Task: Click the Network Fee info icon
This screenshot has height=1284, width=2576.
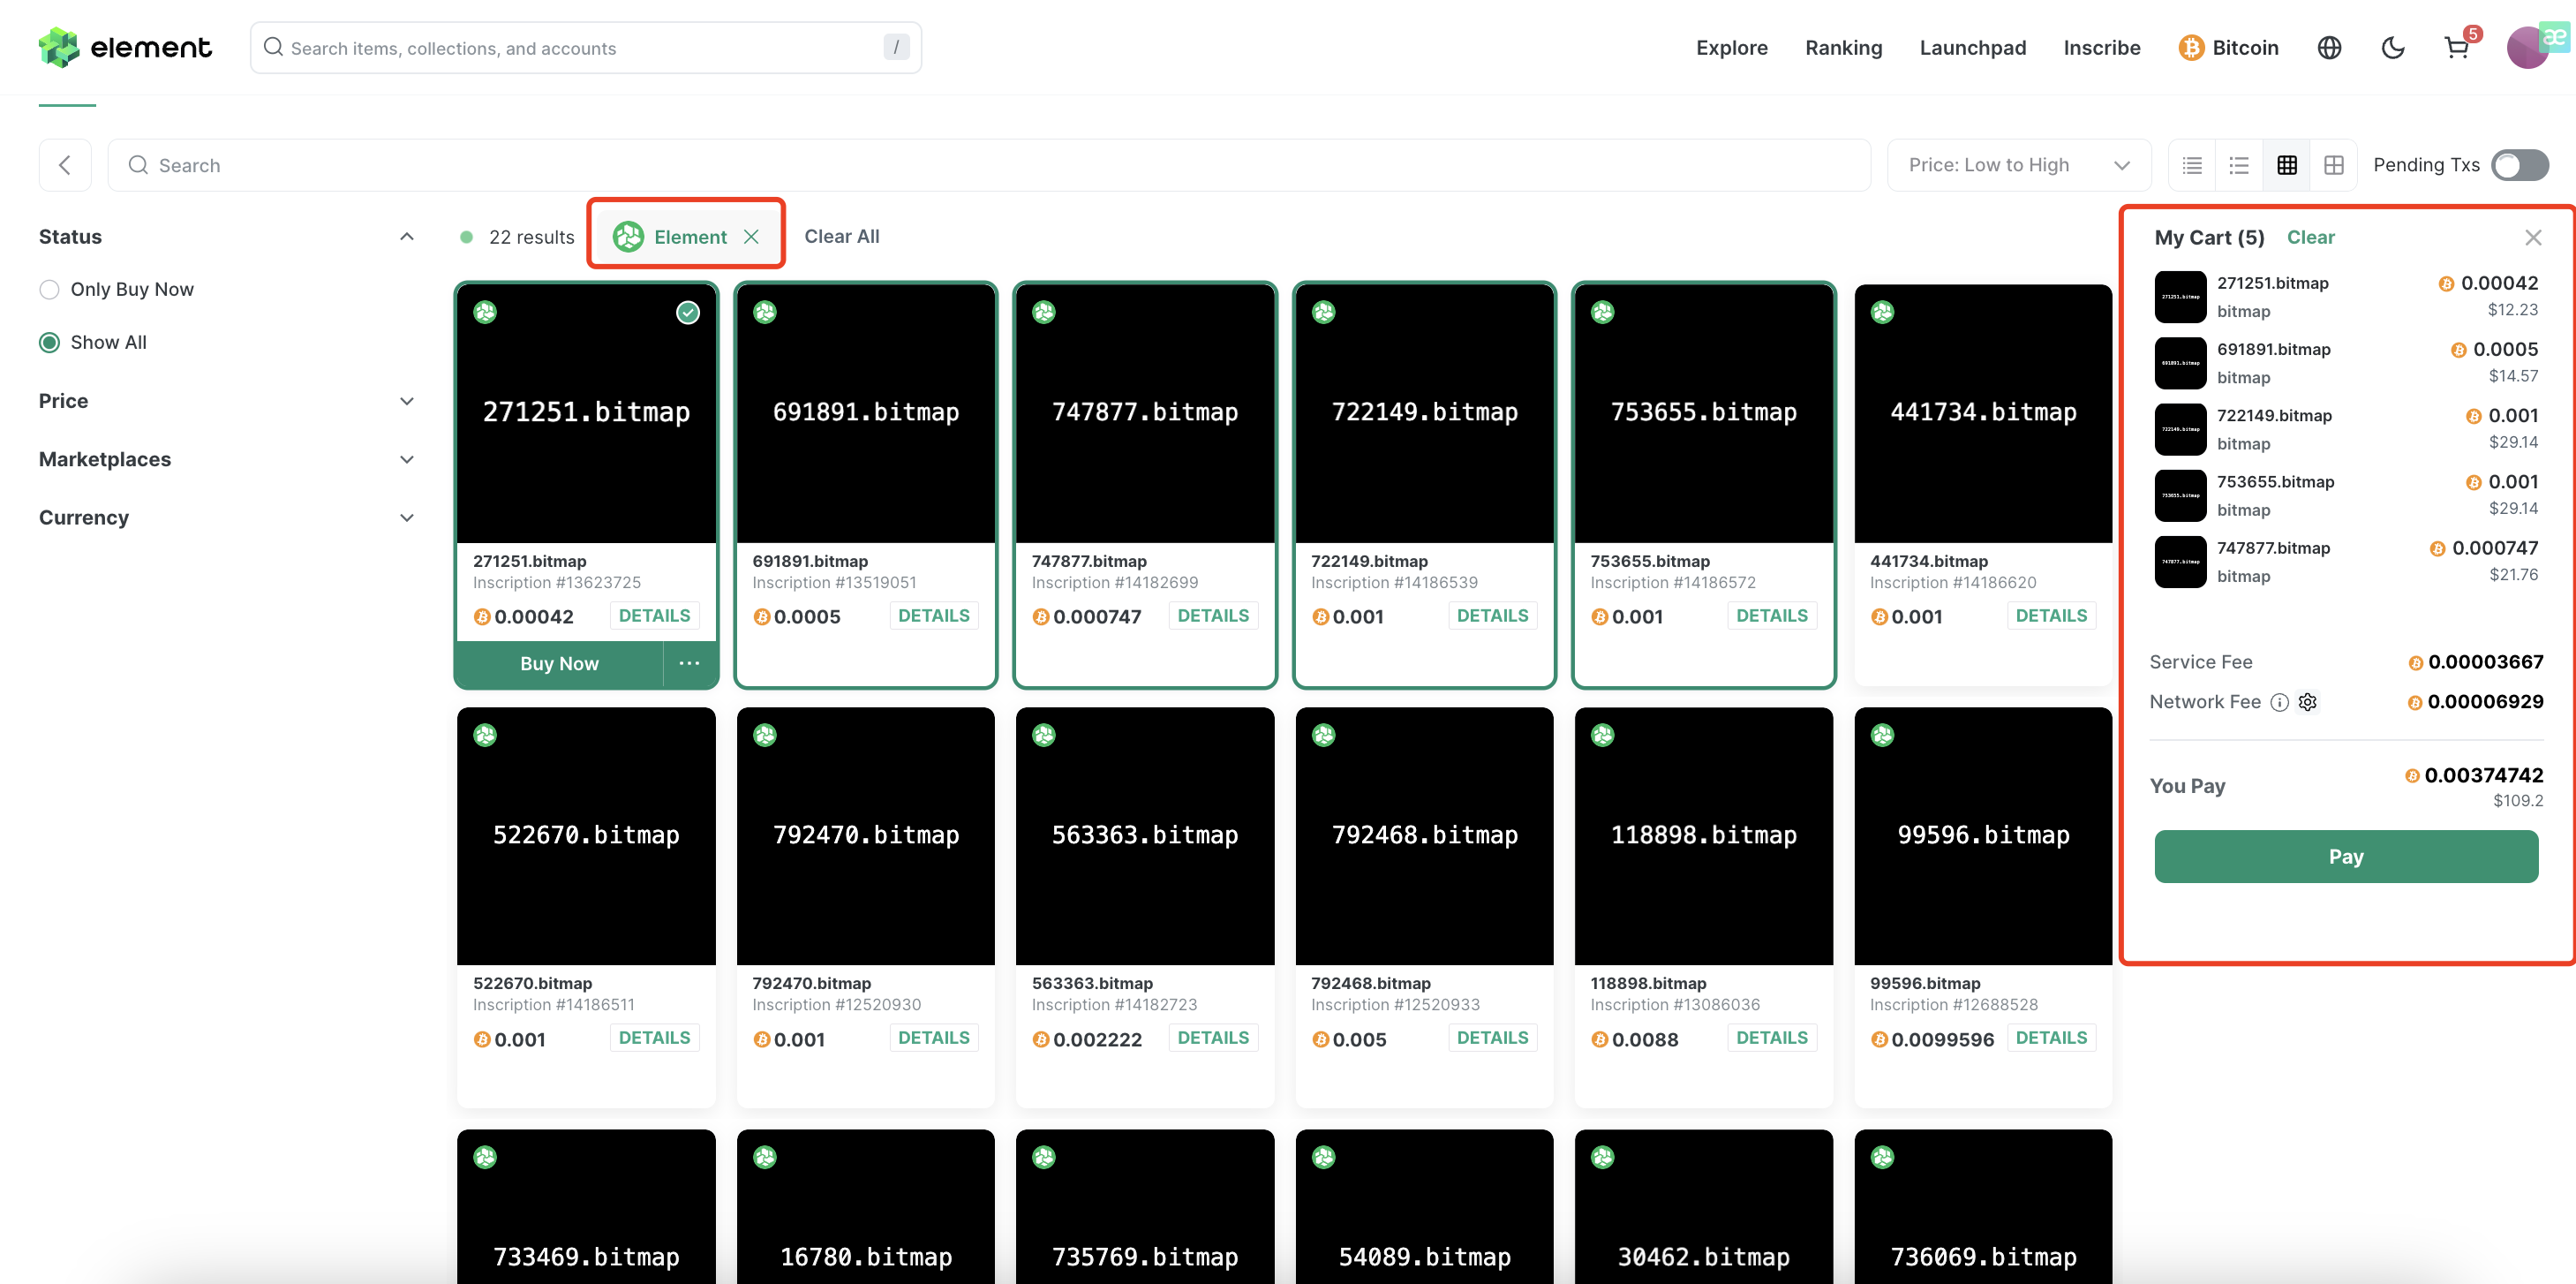Action: tap(2279, 702)
